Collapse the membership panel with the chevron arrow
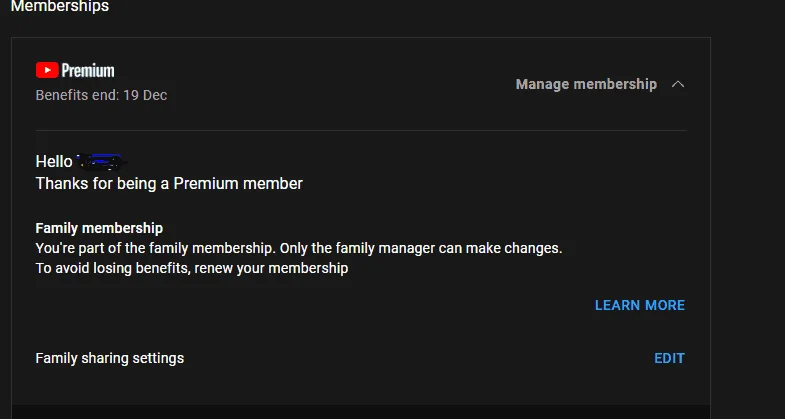The height and width of the screenshot is (419, 785). point(678,84)
